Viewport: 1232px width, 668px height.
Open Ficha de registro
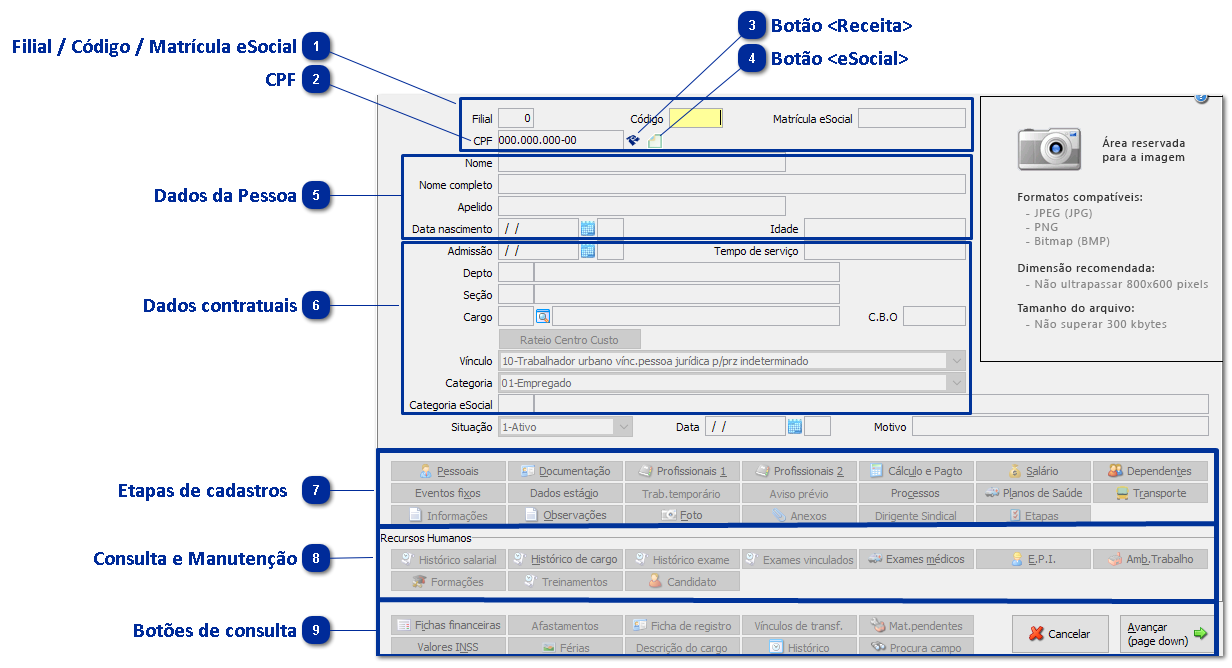[682, 625]
